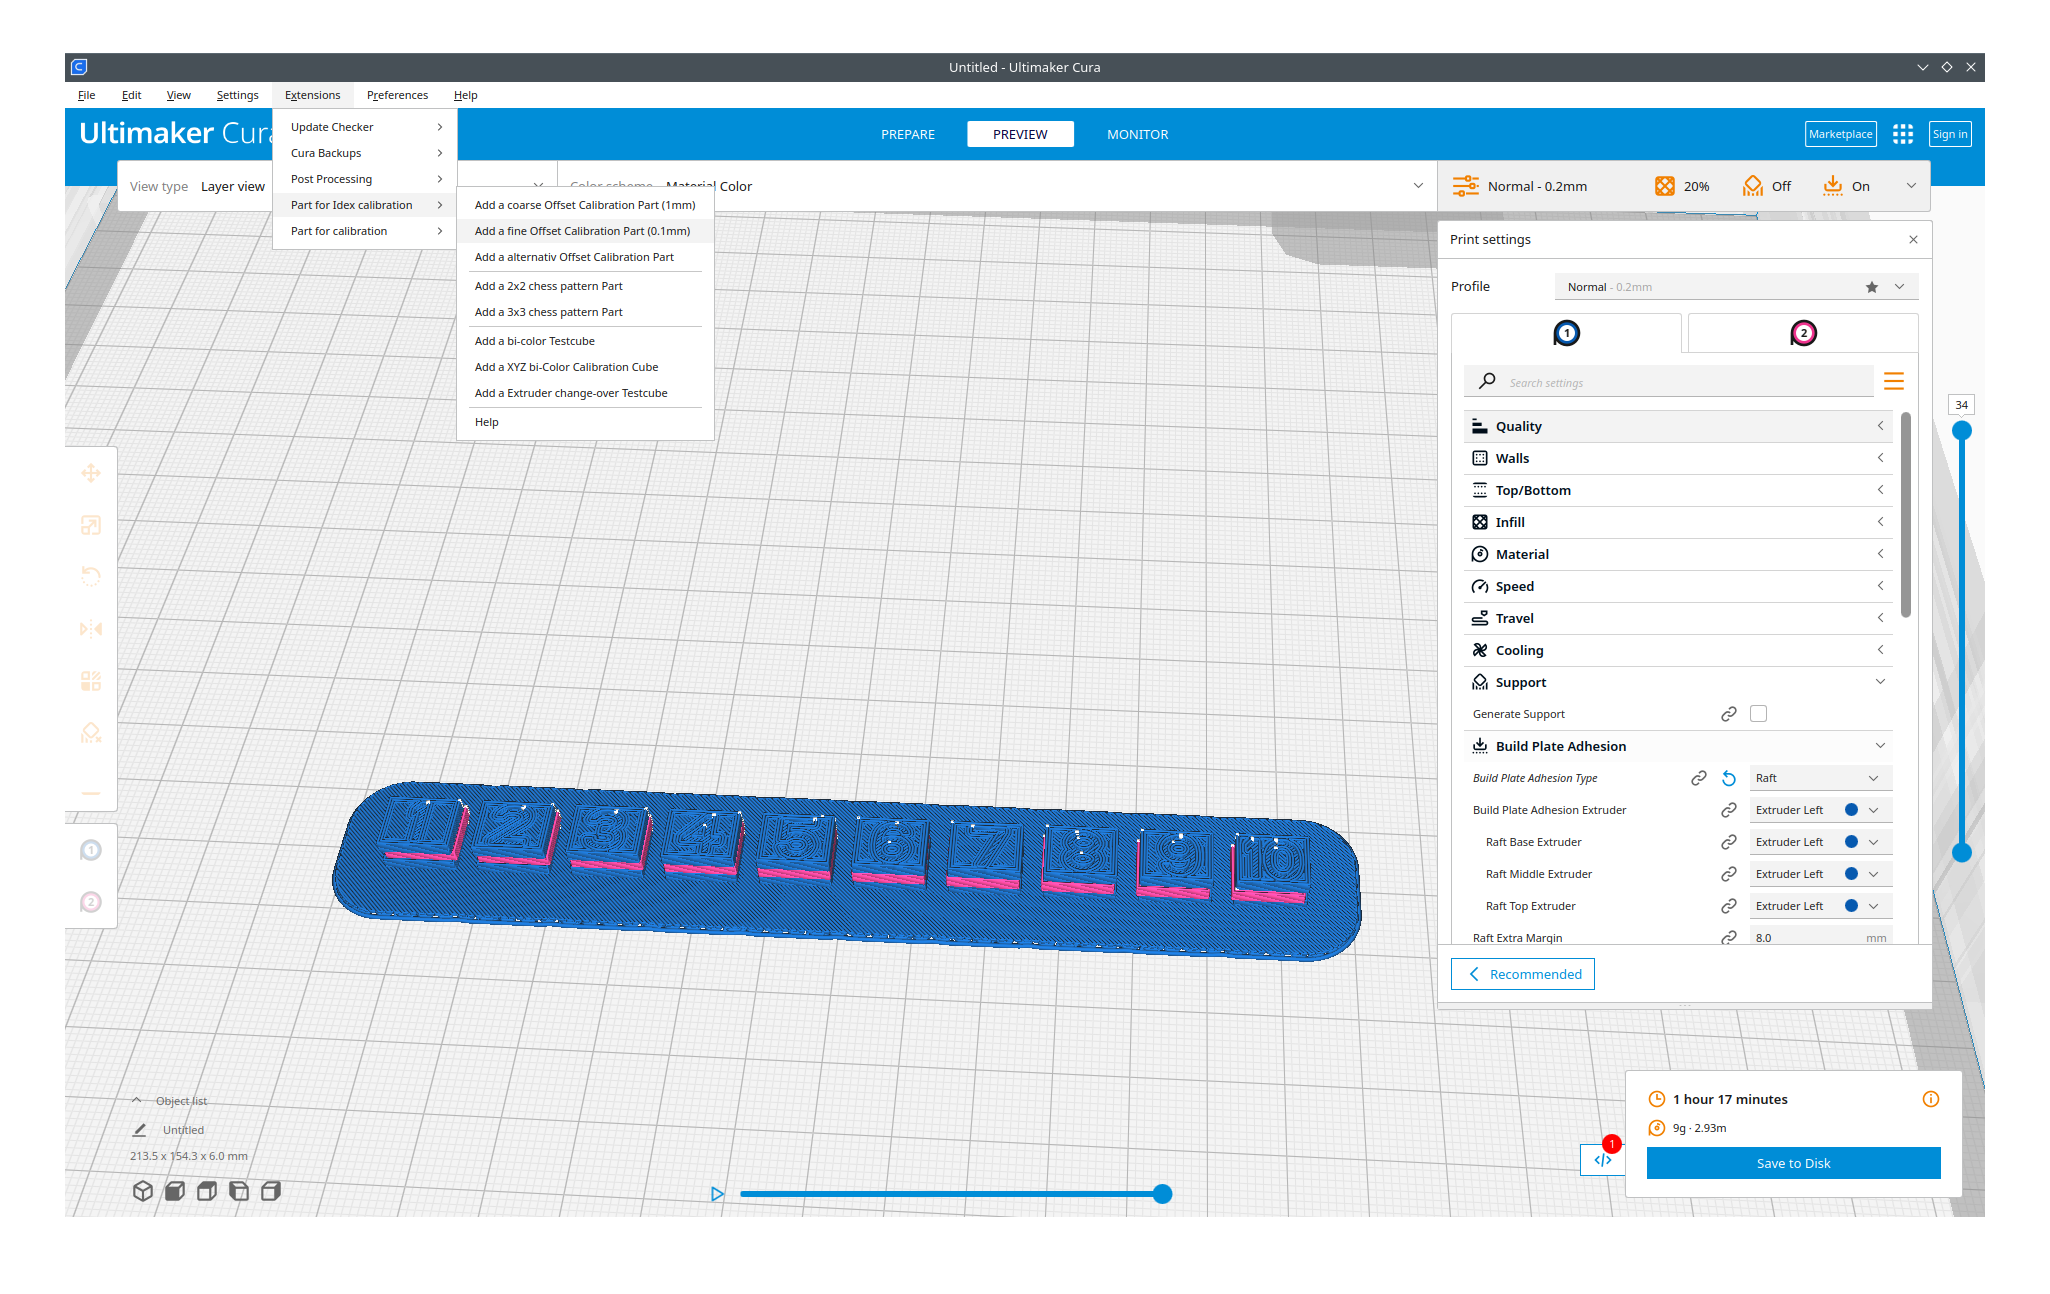This screenshot has width=2050, height=1294.
Task: Click the Search settings field
Action: (x=1668, y=382)
